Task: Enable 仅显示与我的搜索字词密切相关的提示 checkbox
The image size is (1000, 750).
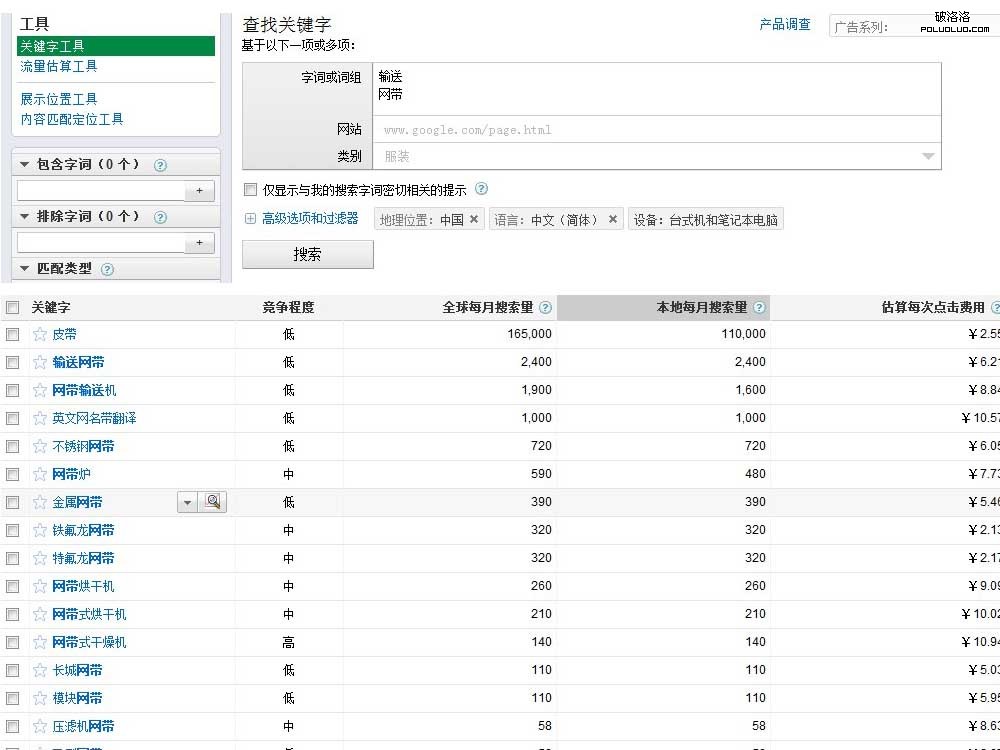Action: tap(250, 189)
